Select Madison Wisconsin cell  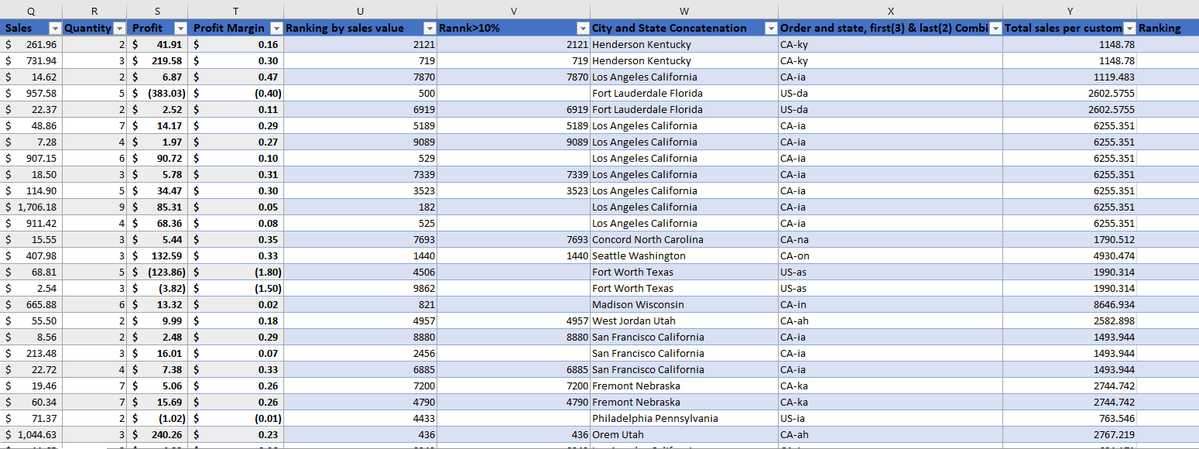point(684,304)
